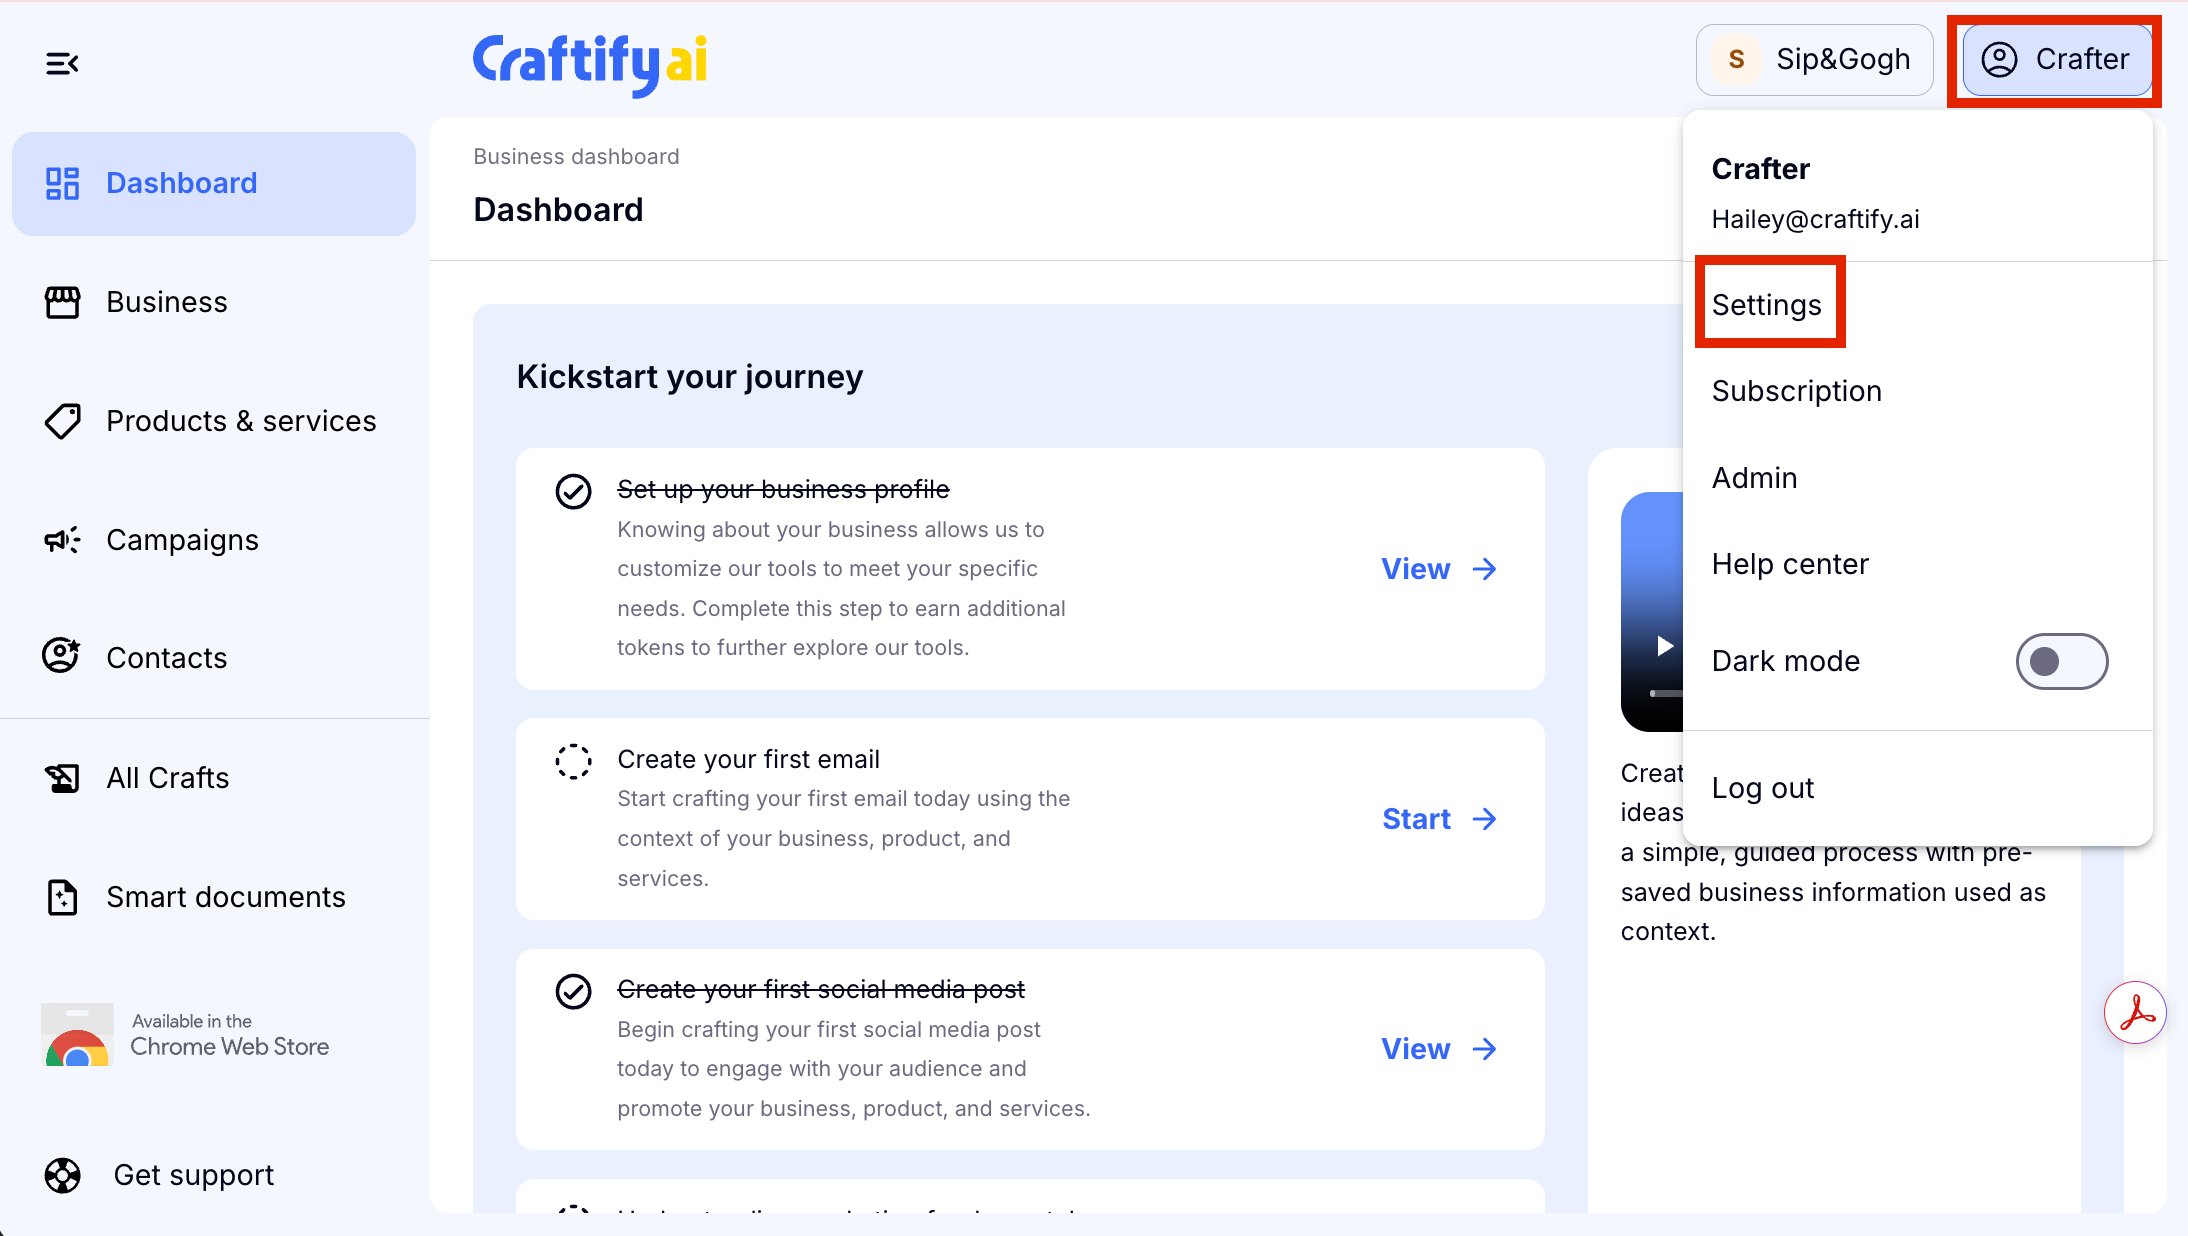Choose Subscription in the account menu

click(1797, 391)
